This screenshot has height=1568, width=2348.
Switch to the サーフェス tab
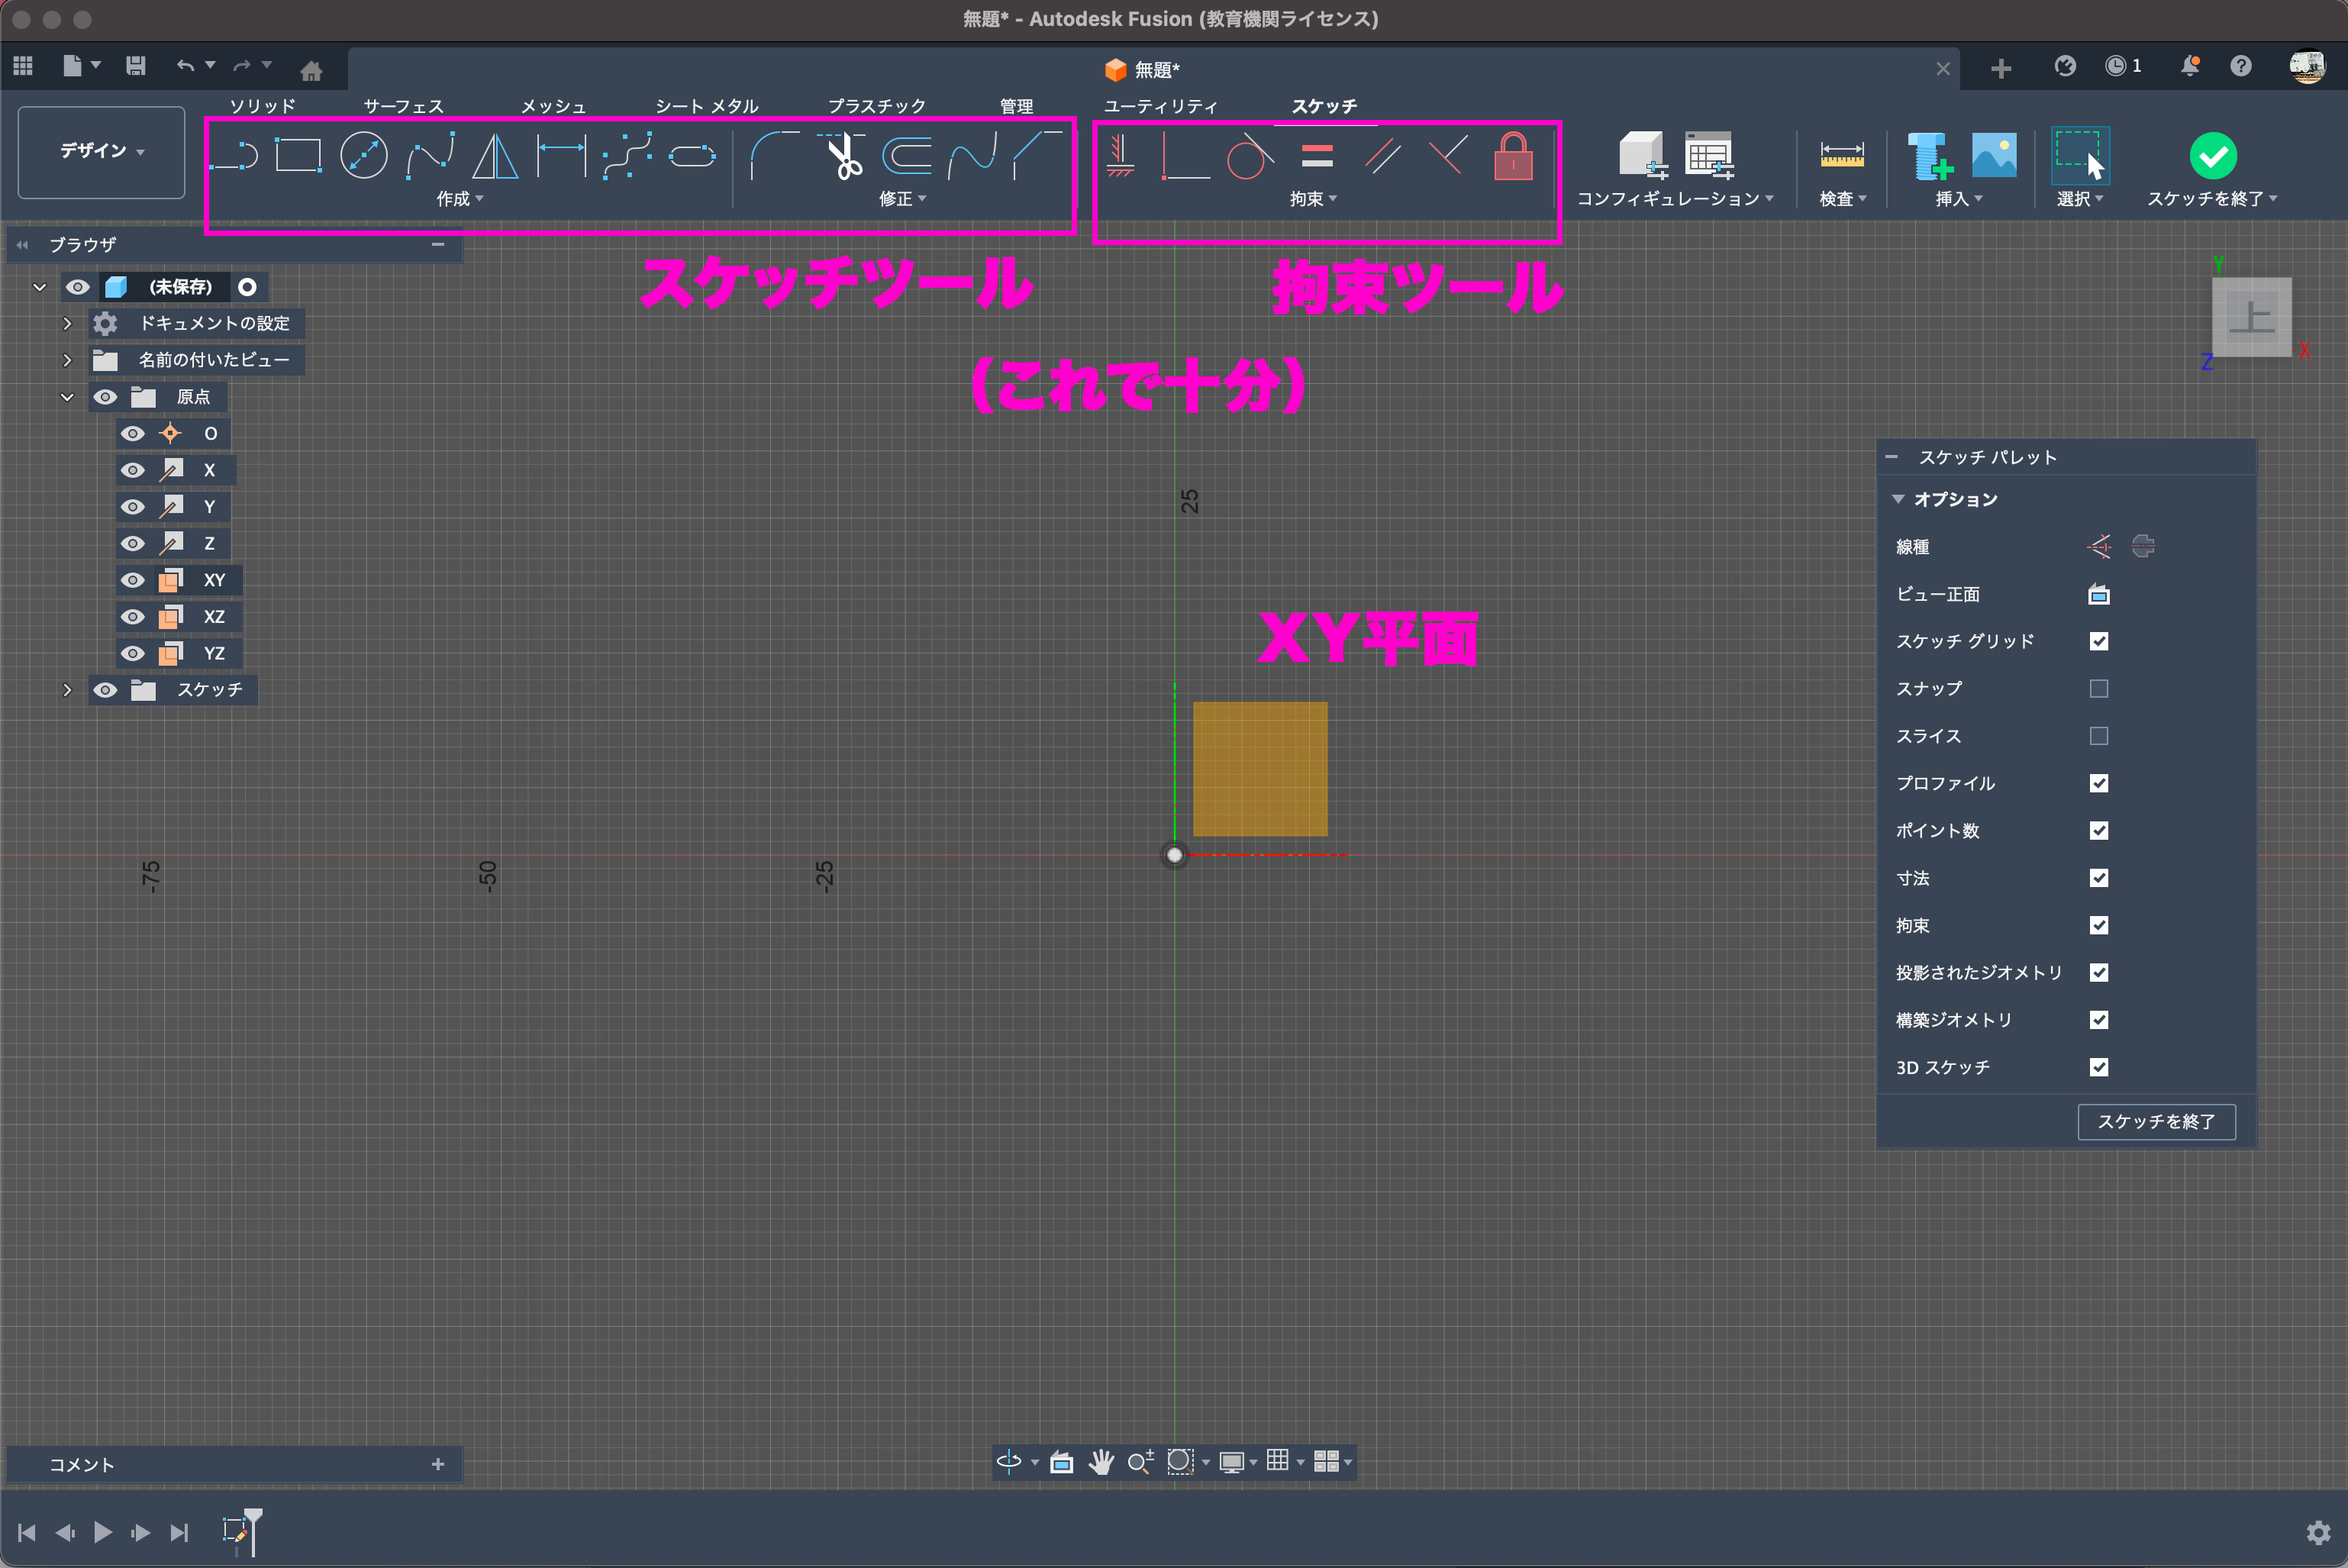click(403, 106)
